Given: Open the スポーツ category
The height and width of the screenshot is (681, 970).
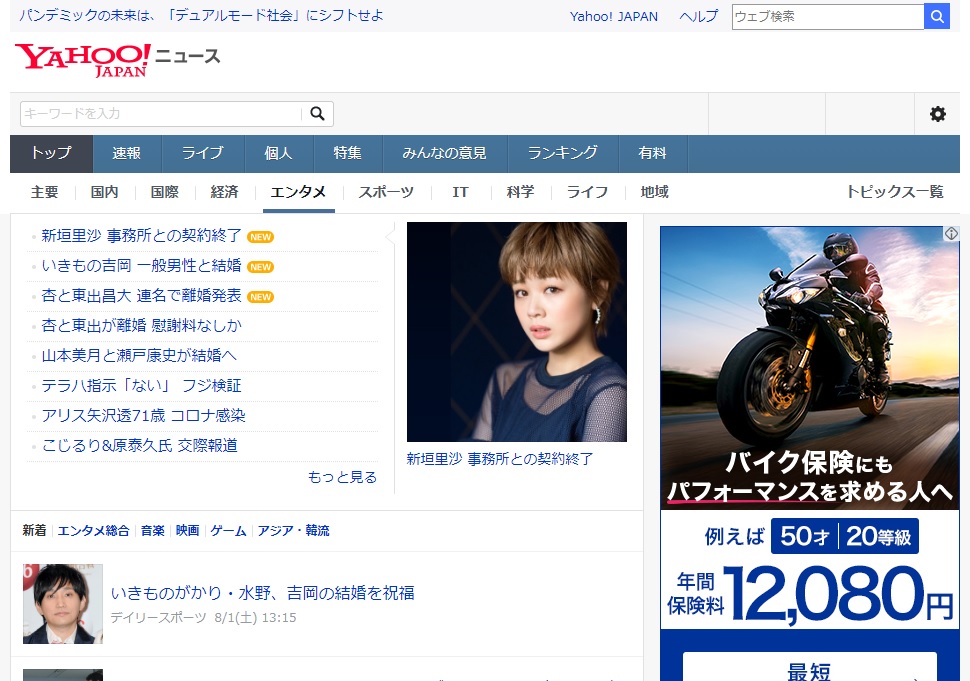Looking at the screenshot, I should click(386, 192).
